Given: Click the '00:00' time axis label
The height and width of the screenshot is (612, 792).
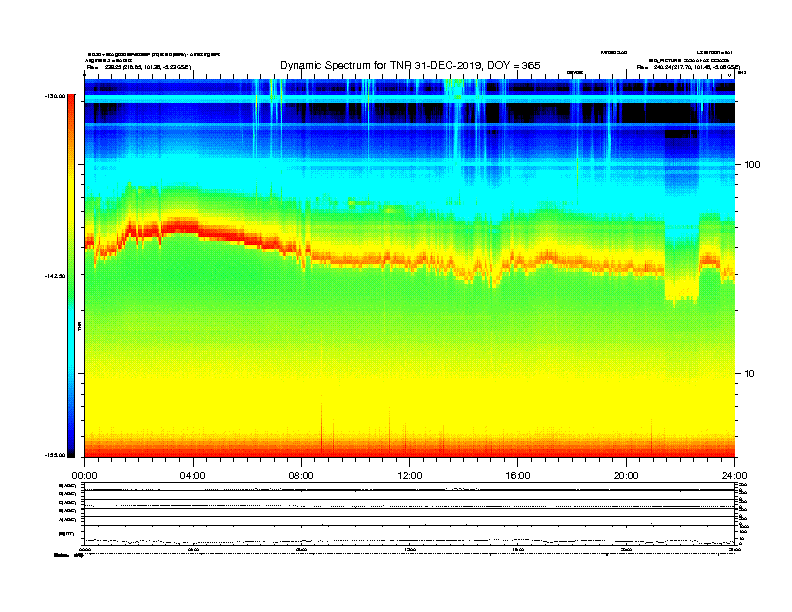Looking at the screenshot, I should pyautogui.click(x=84, y=476).
